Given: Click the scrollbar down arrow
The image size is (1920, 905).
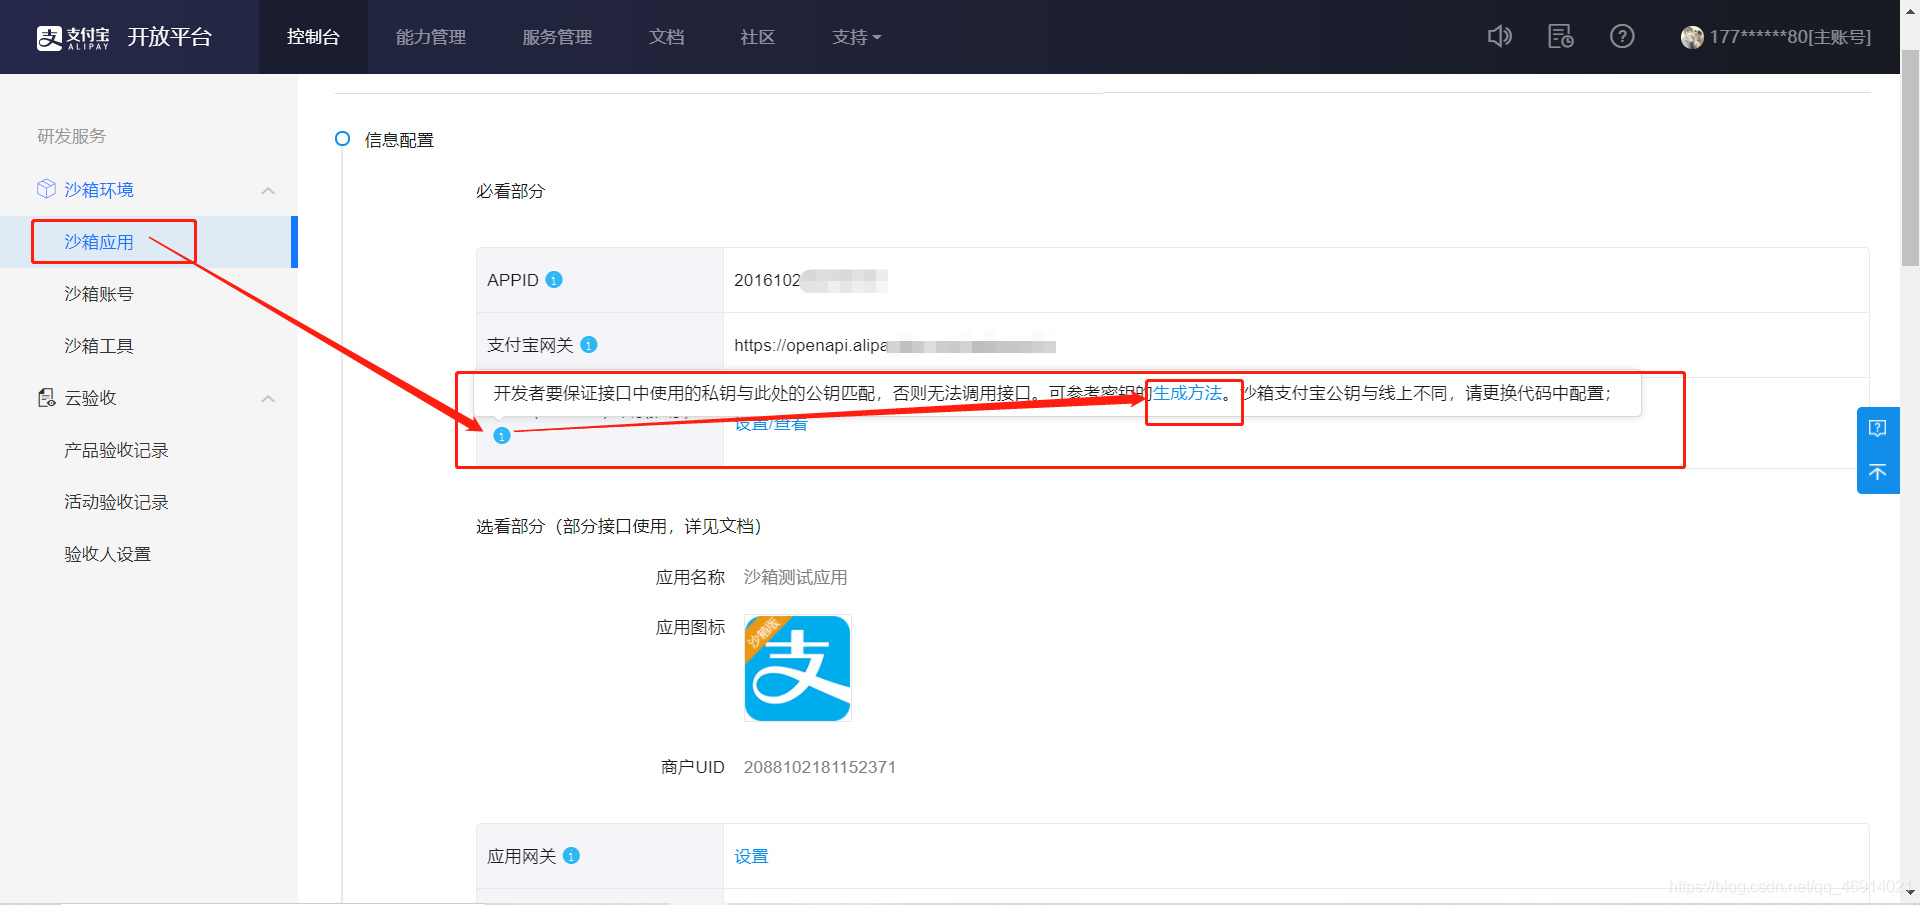Looking at the screenshot, I should point(1910,893).
